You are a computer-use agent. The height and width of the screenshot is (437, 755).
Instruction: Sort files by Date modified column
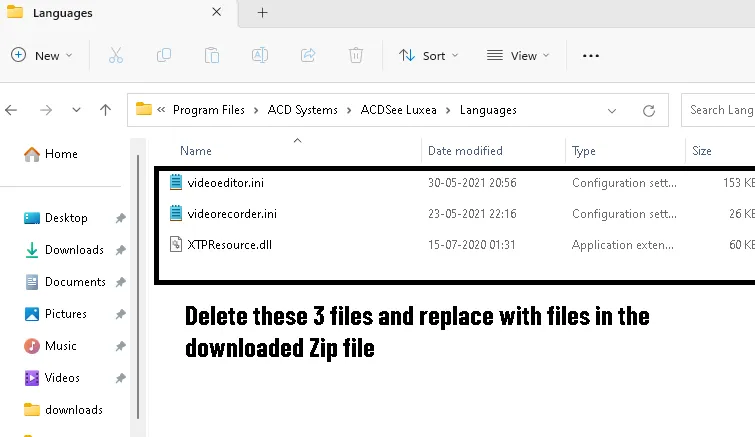[465, 151]
